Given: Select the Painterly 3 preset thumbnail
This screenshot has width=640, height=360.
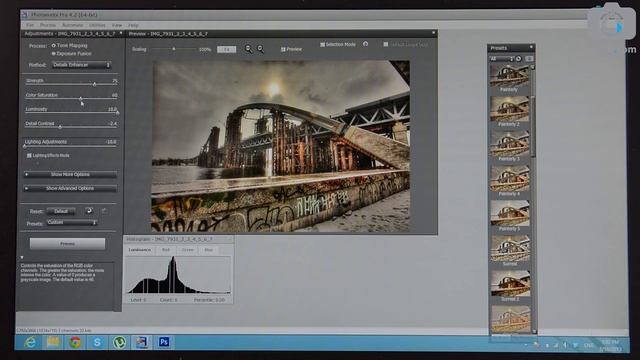Looking at the screenshot, I should coord(509,144).
